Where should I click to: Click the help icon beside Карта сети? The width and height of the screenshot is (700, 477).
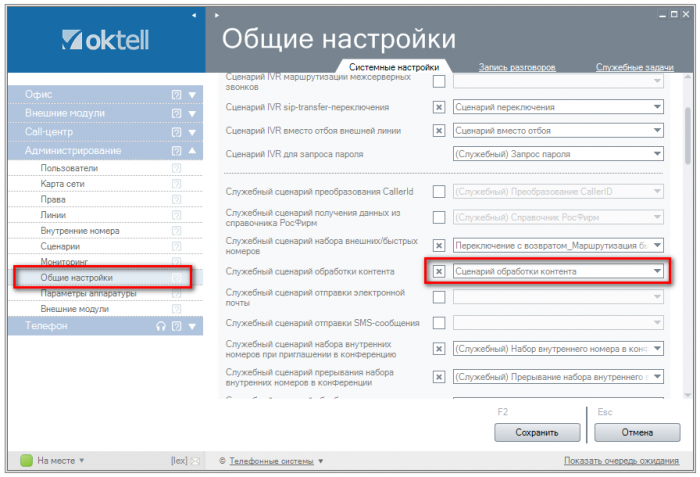click(176, 185)
